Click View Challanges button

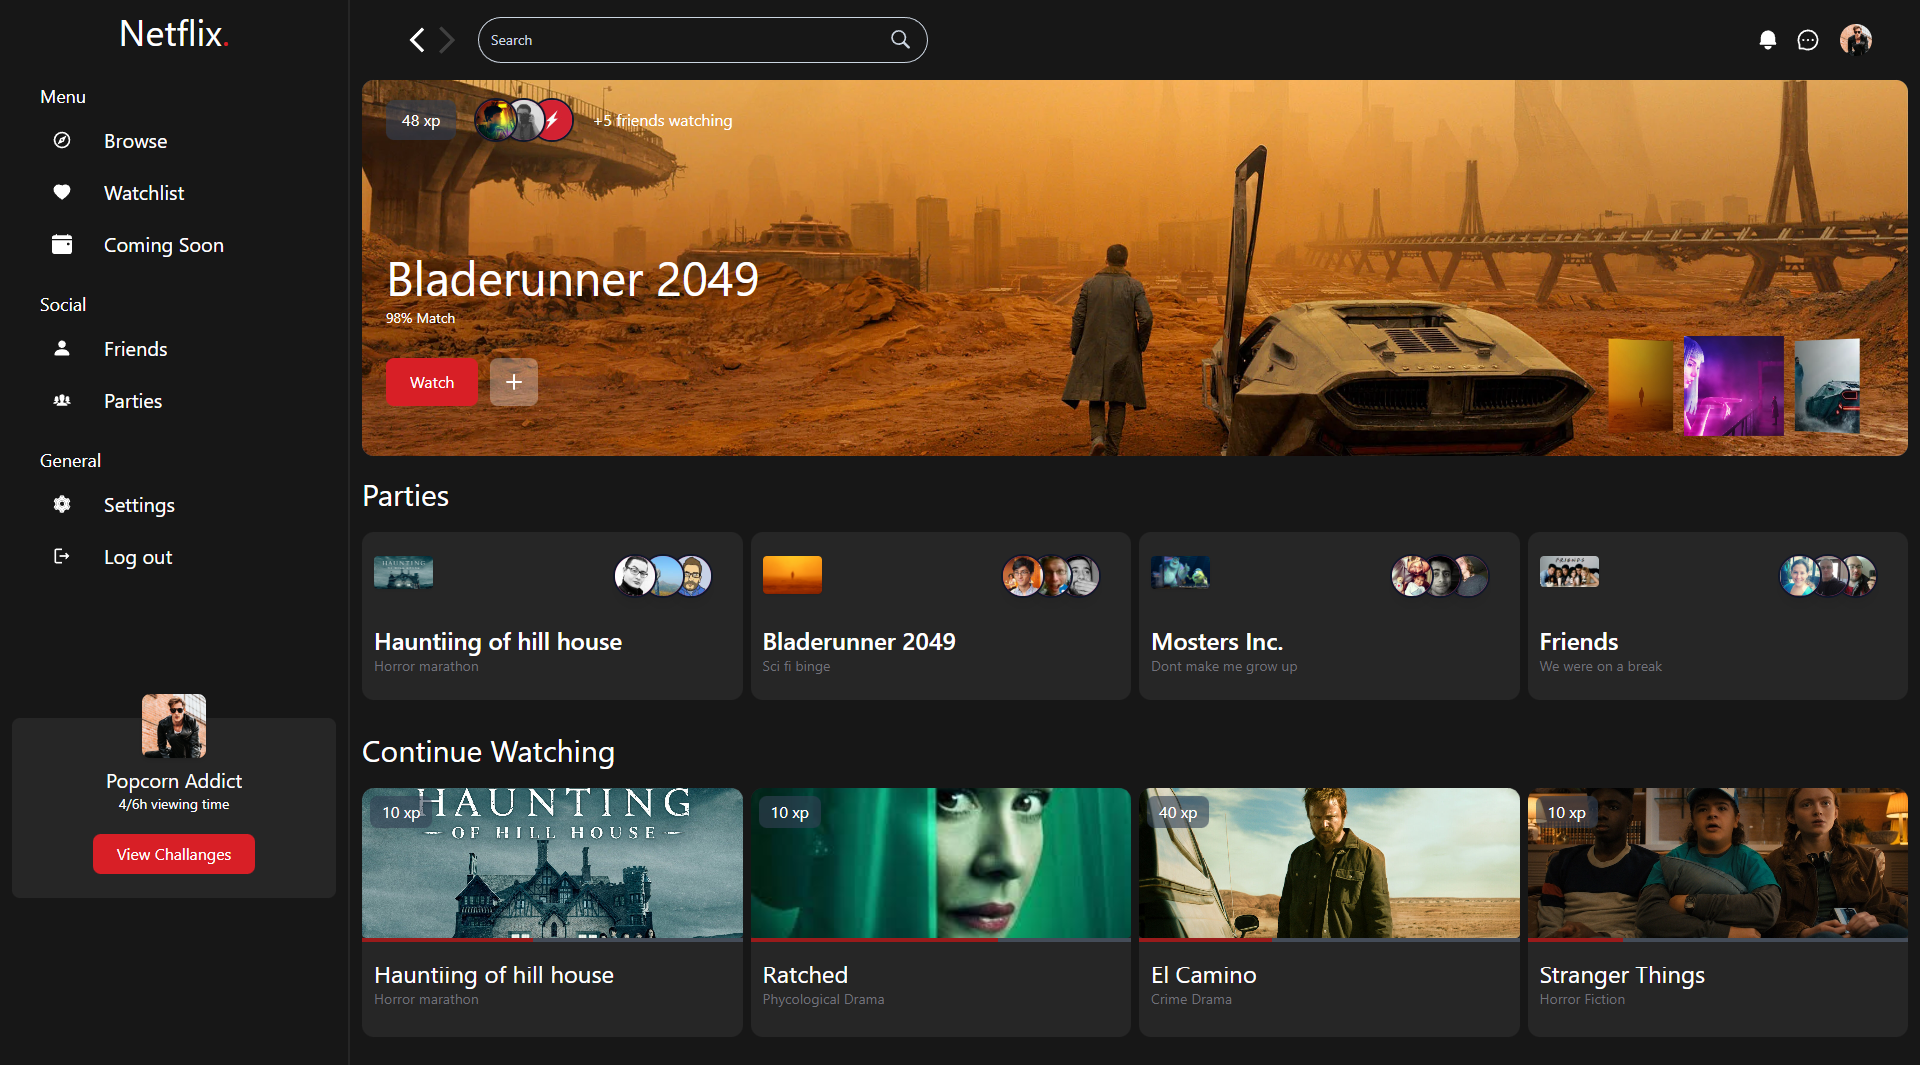pos(174,854)
